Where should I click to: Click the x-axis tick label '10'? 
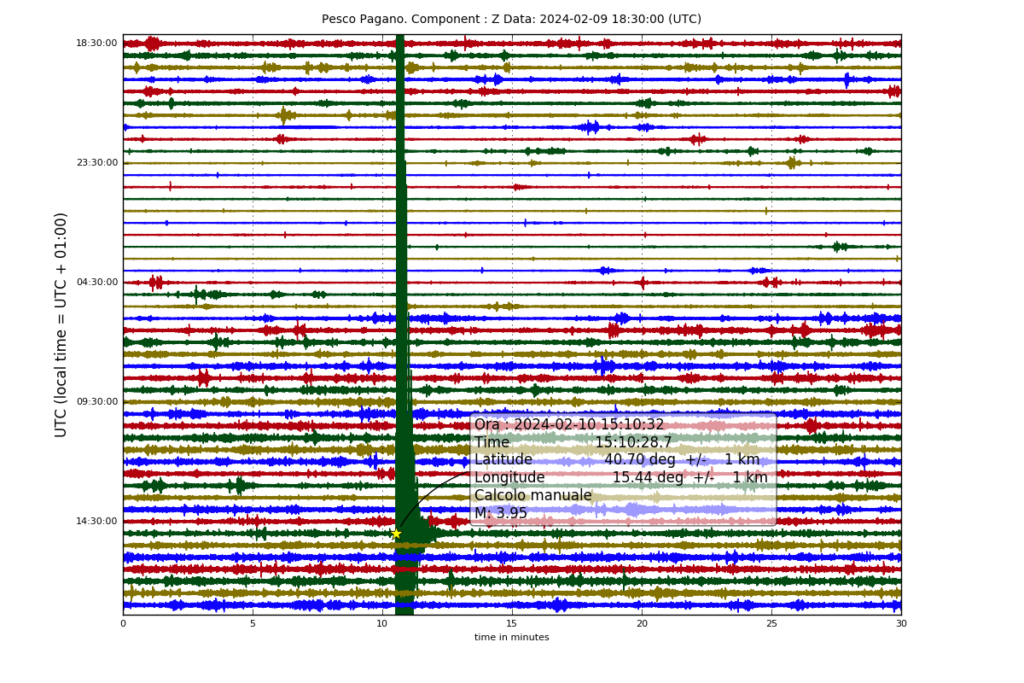click(x=382, y=624)
